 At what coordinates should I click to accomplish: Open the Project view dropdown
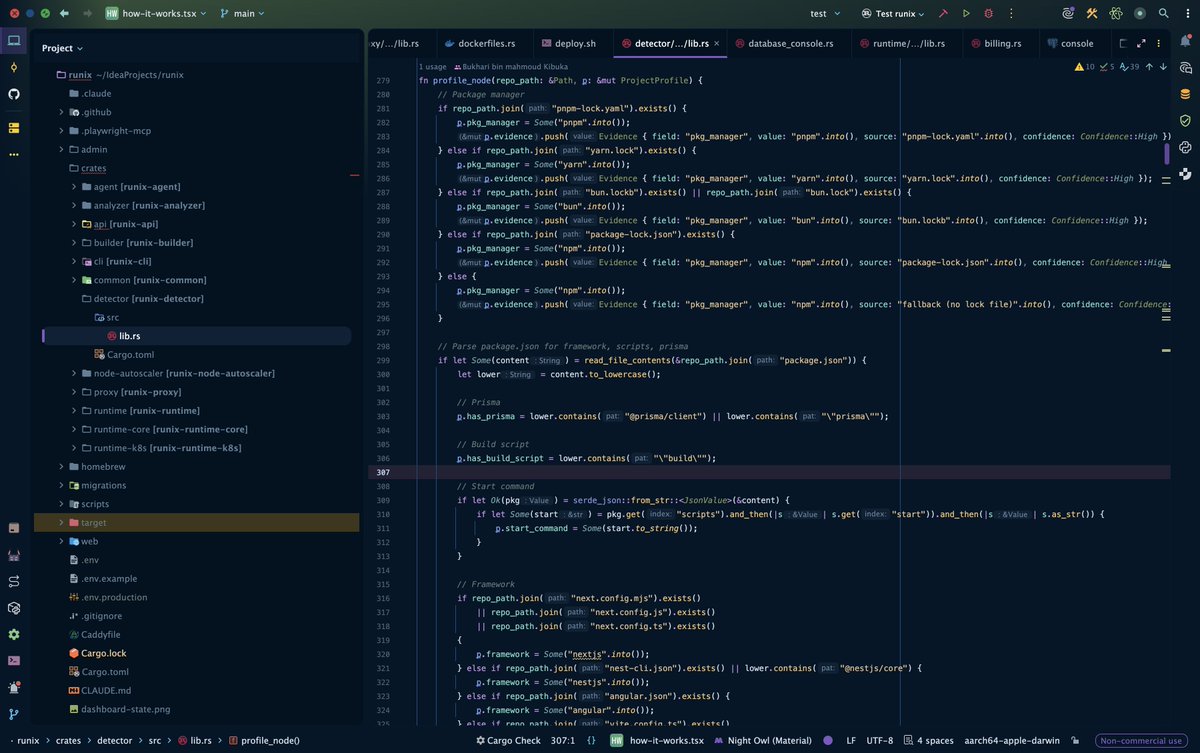pos(63,48)
